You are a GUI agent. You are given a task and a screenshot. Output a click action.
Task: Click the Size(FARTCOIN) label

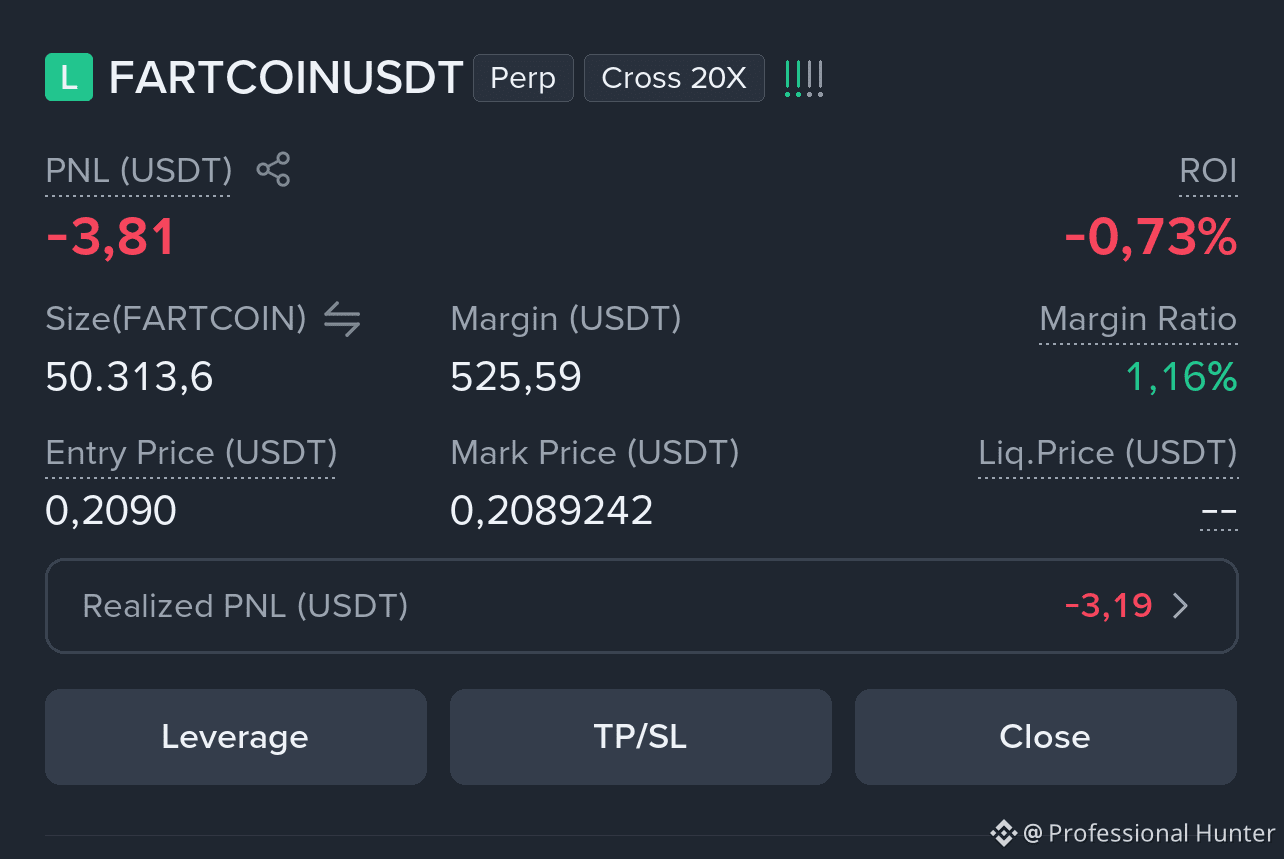coord(176,319)
